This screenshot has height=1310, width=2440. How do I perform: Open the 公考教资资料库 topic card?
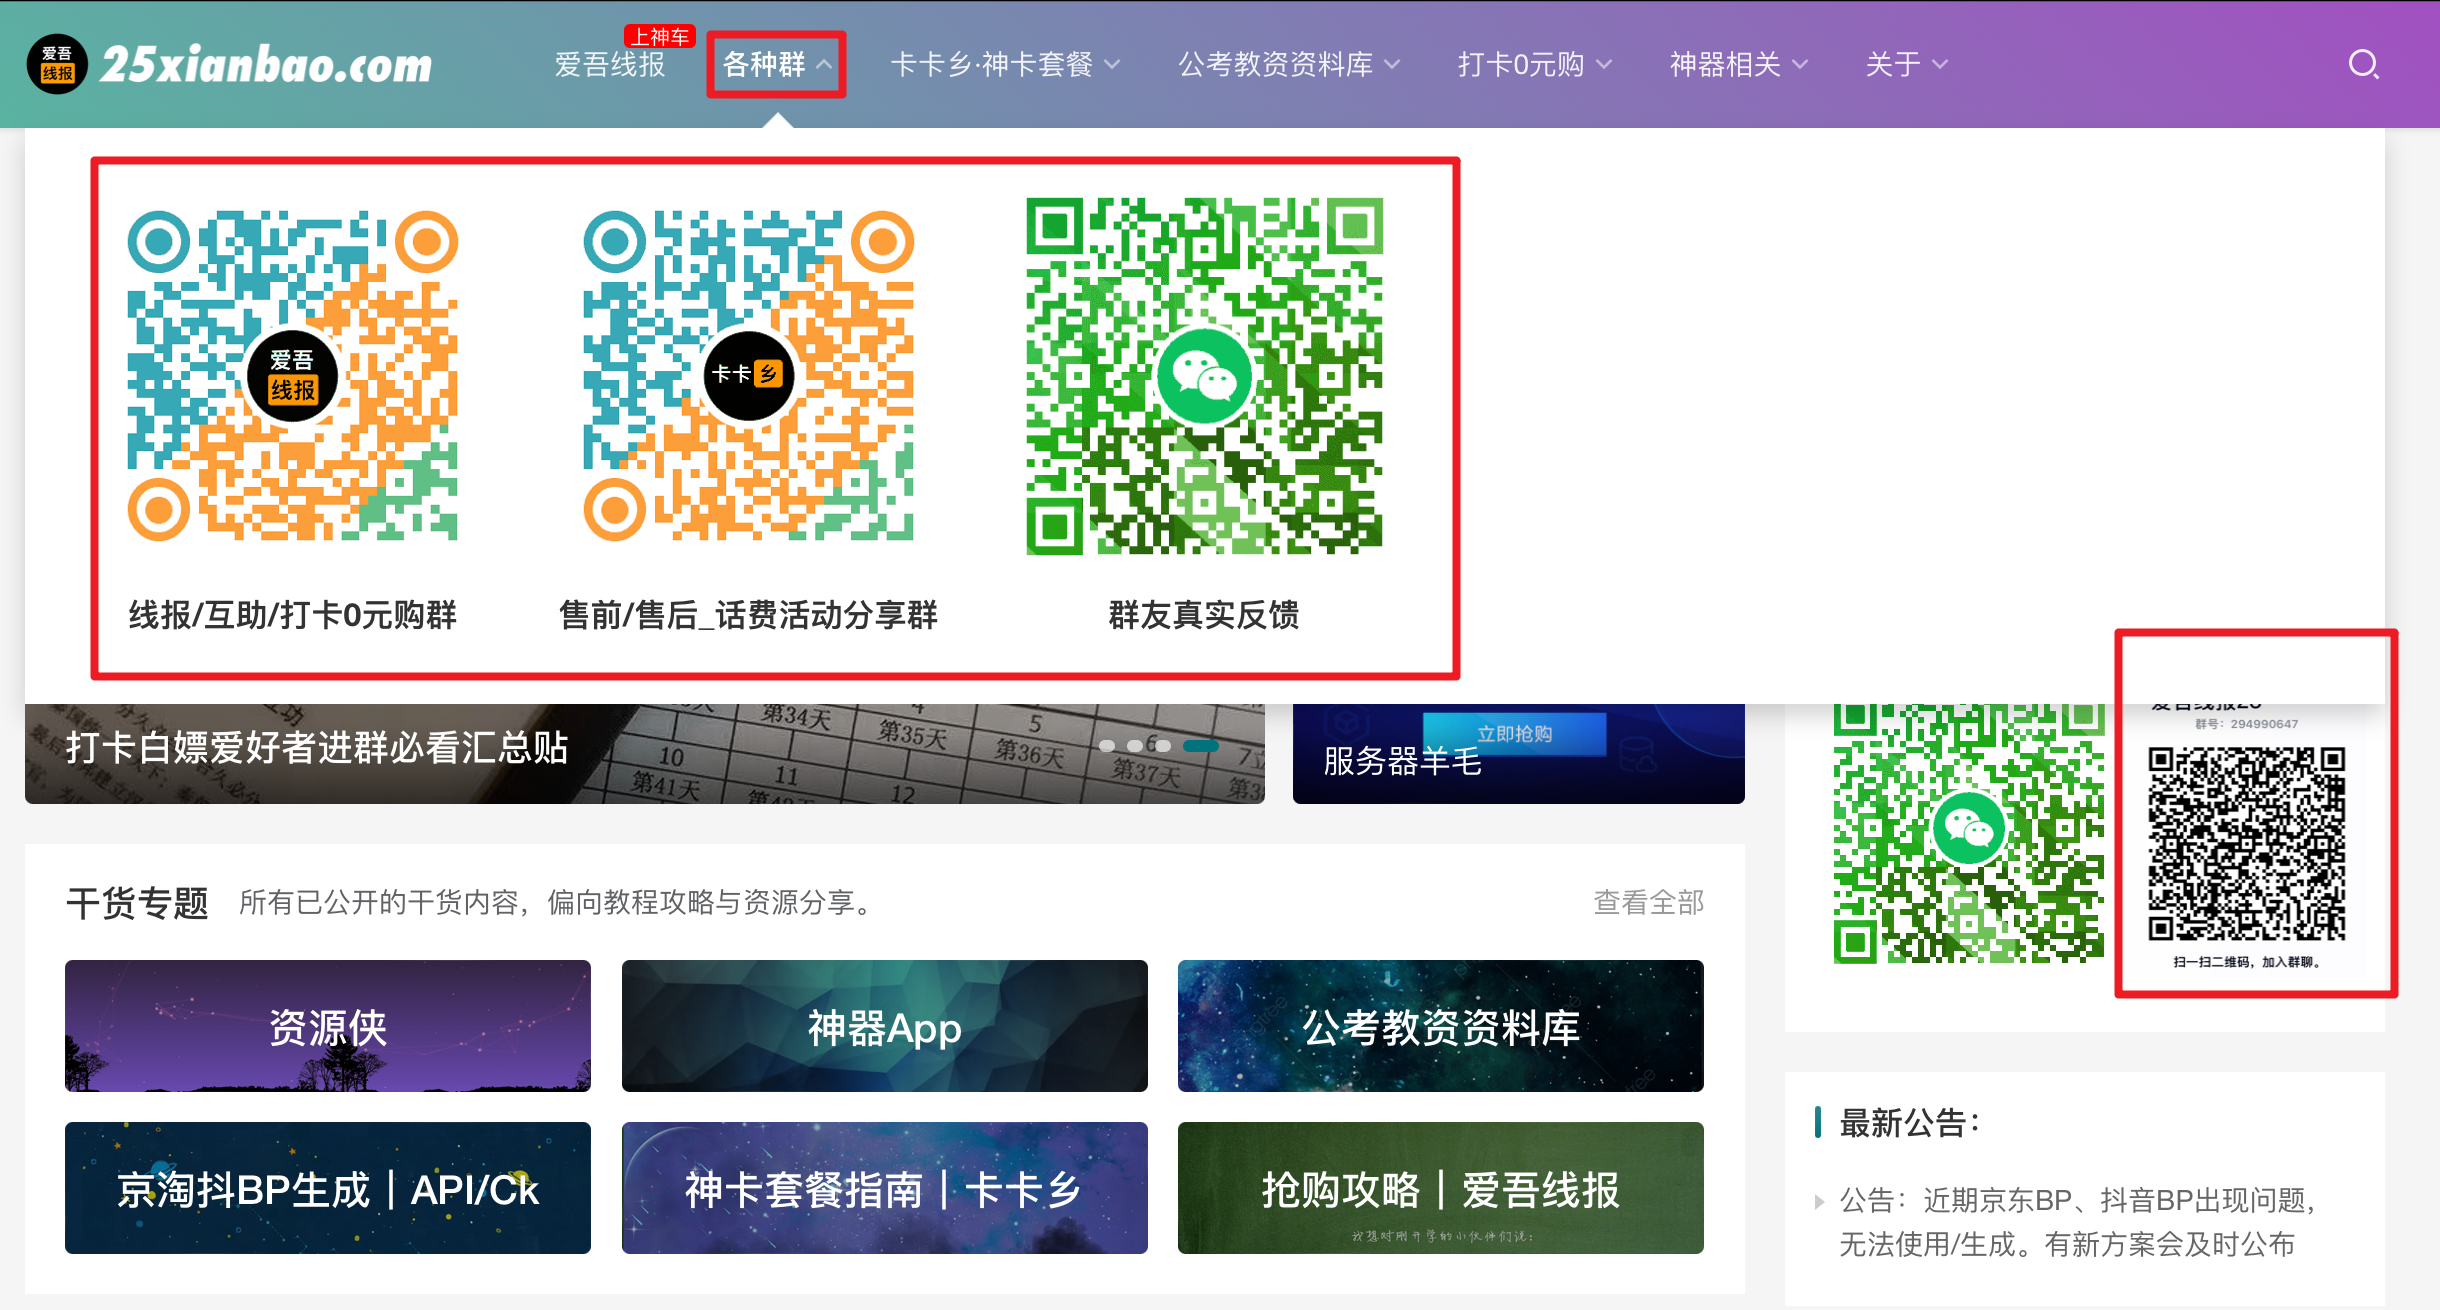pyautogui.click(x=1441, y=1026)
